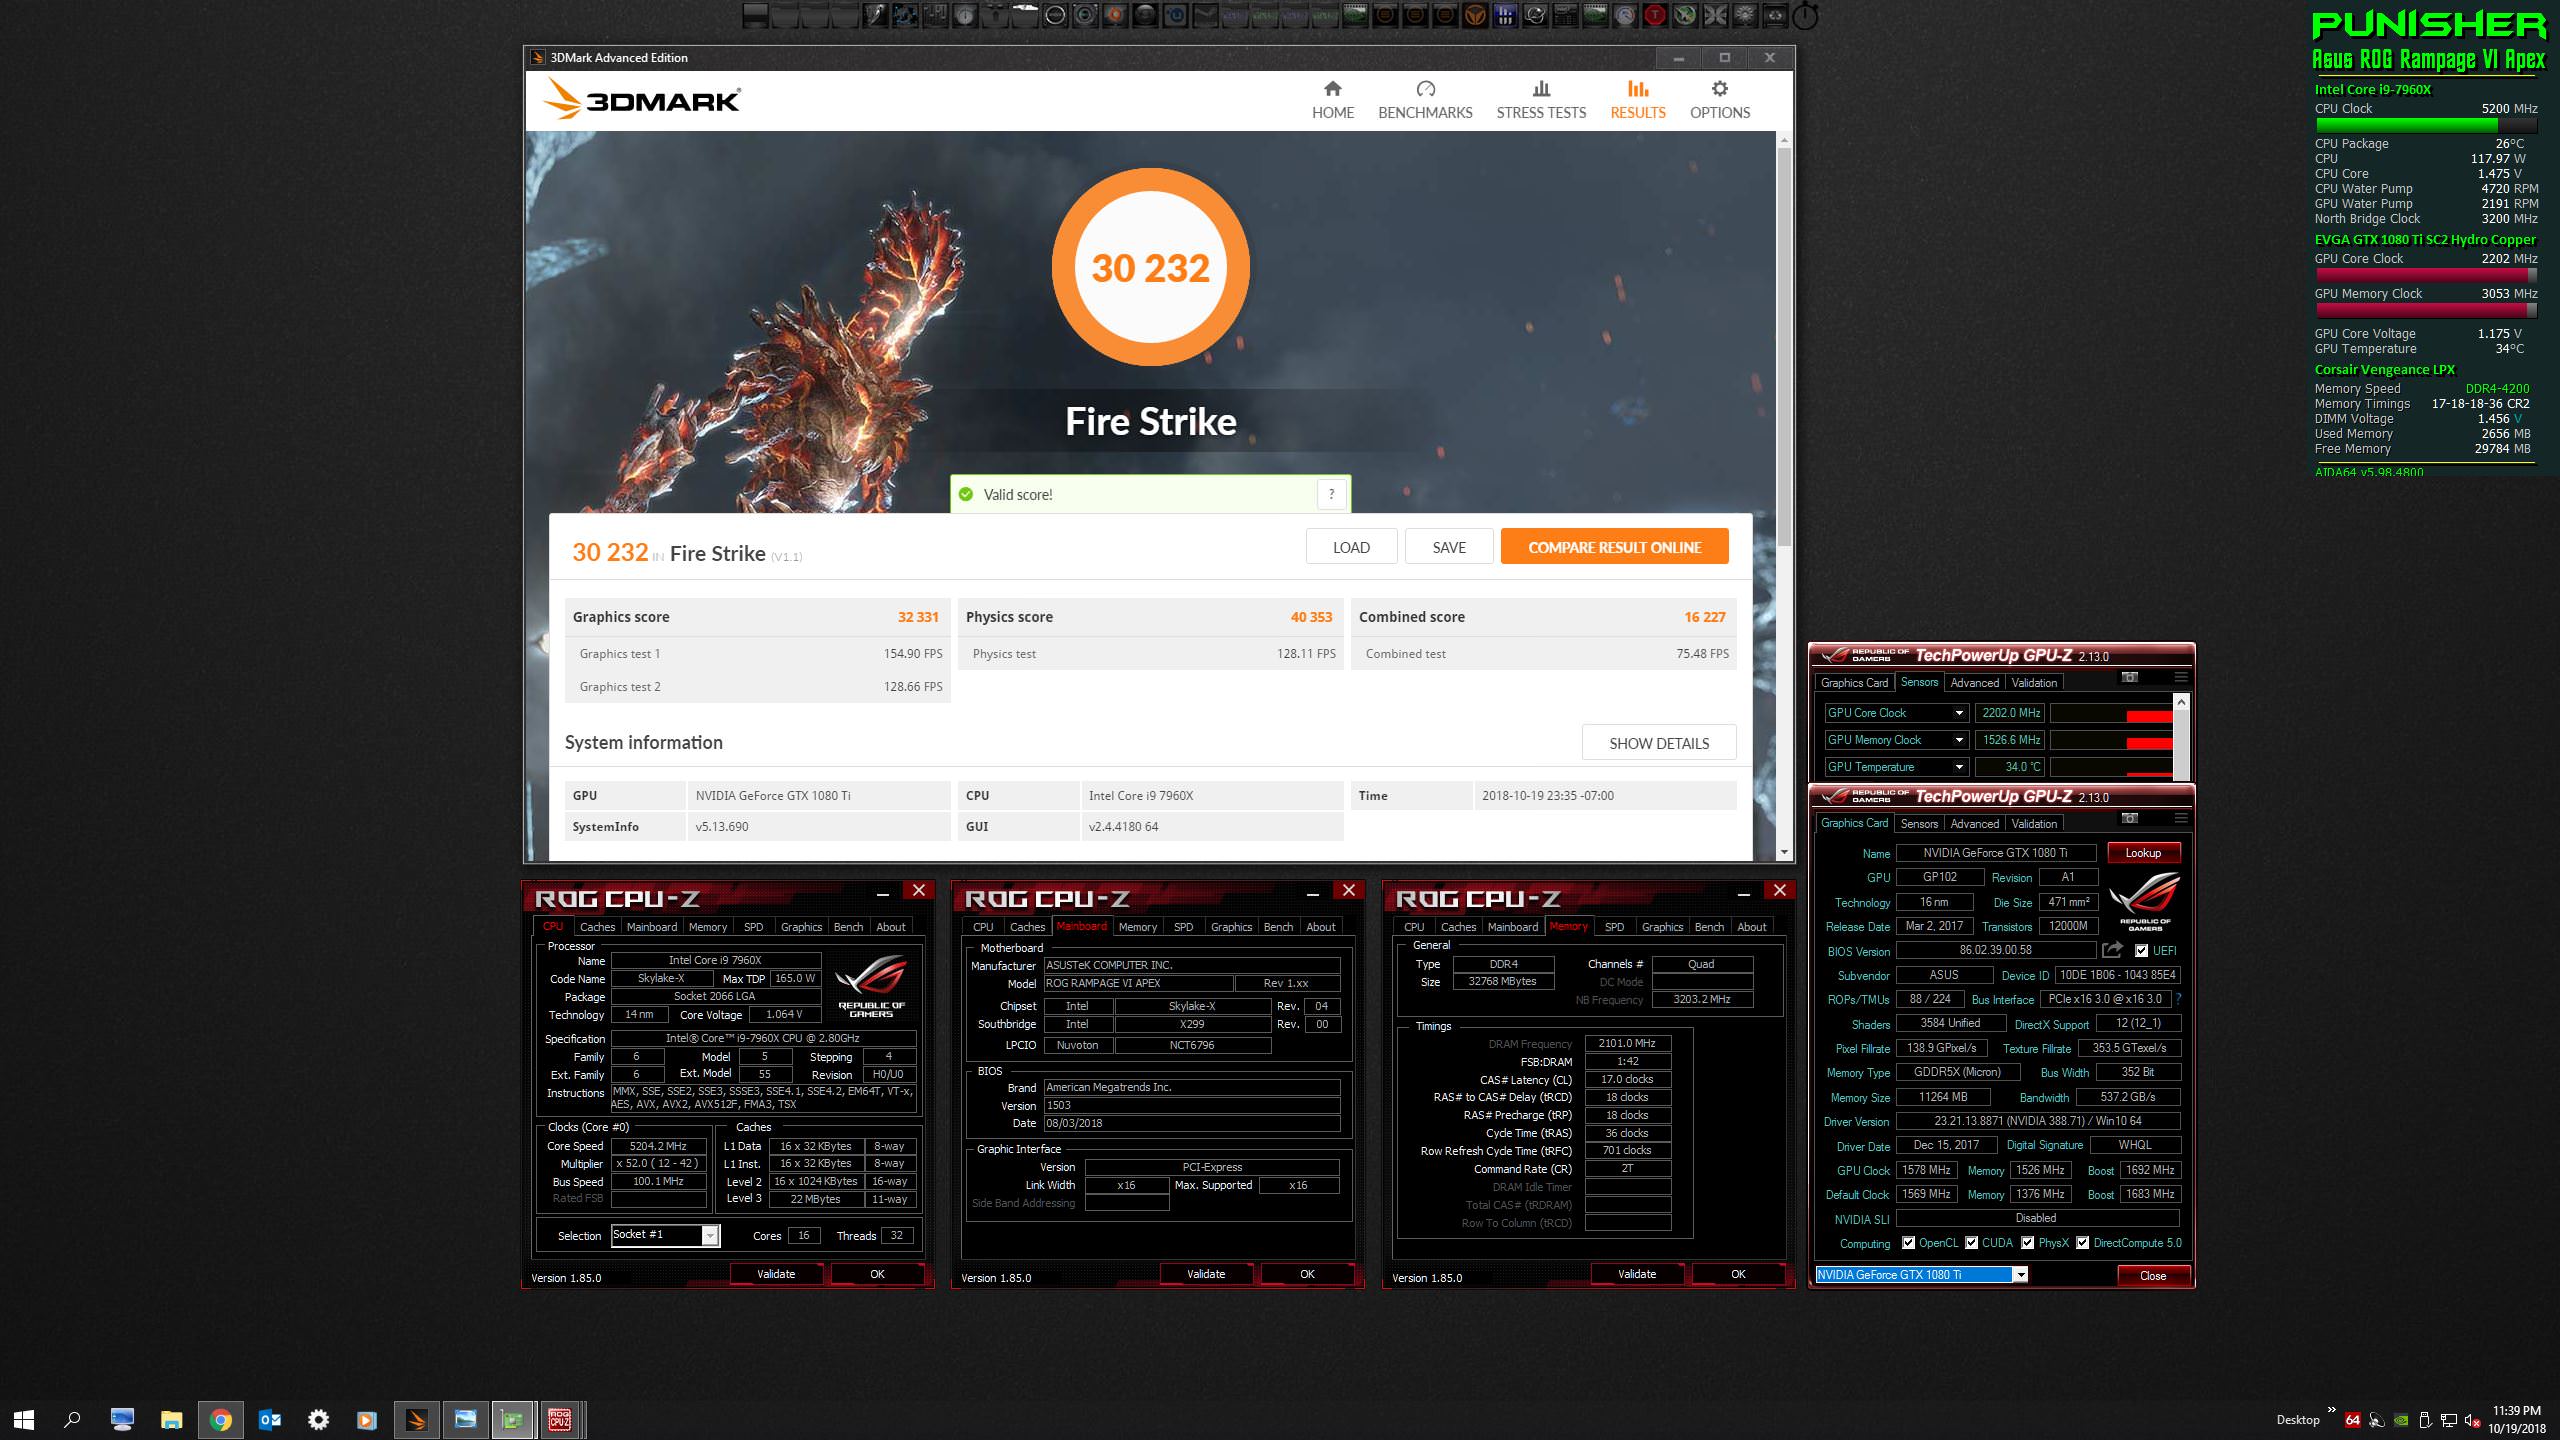Open STRESS TESTS bar-chart icon

(x=1541, y=89)
